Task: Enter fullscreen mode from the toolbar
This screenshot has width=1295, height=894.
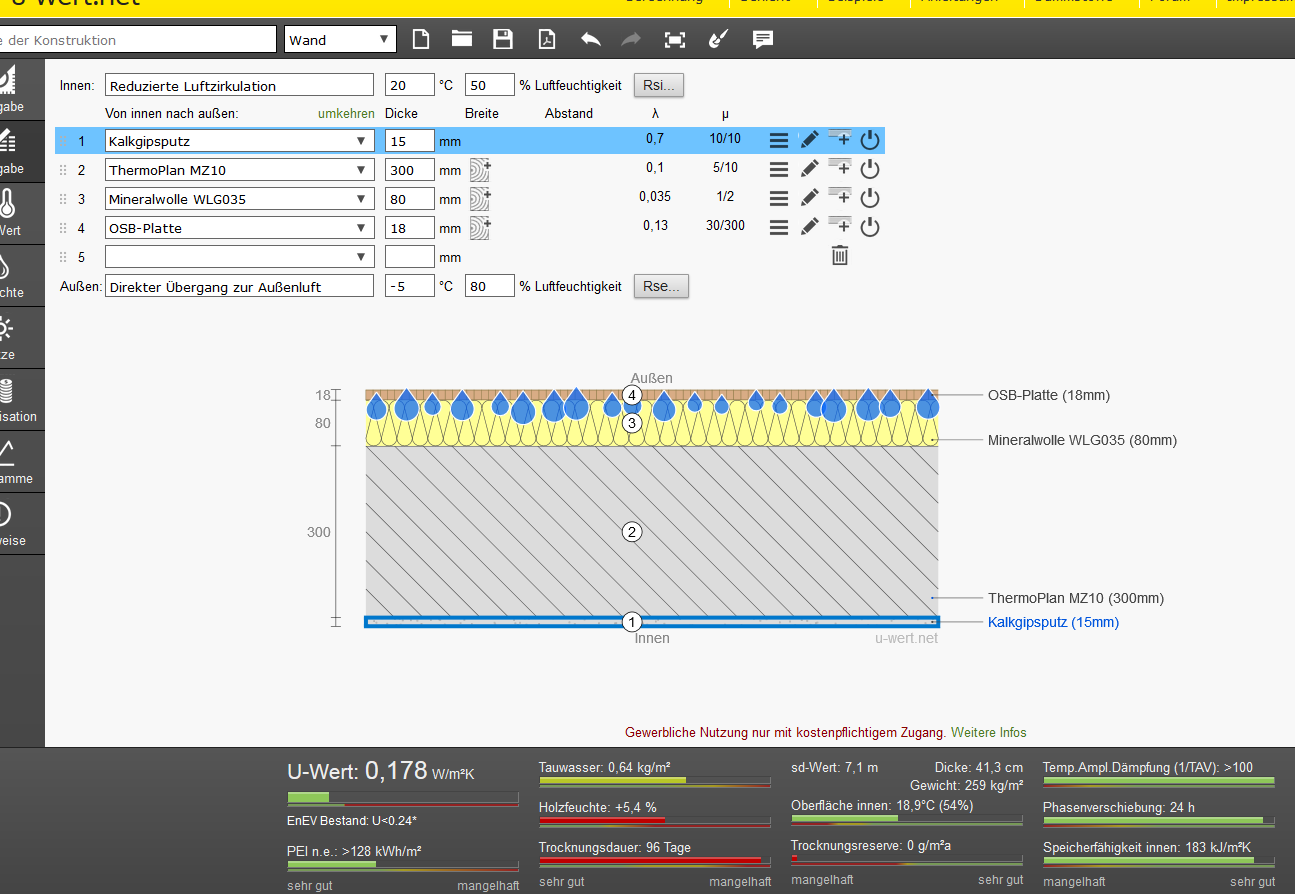Action: click(x=675, y=40)
